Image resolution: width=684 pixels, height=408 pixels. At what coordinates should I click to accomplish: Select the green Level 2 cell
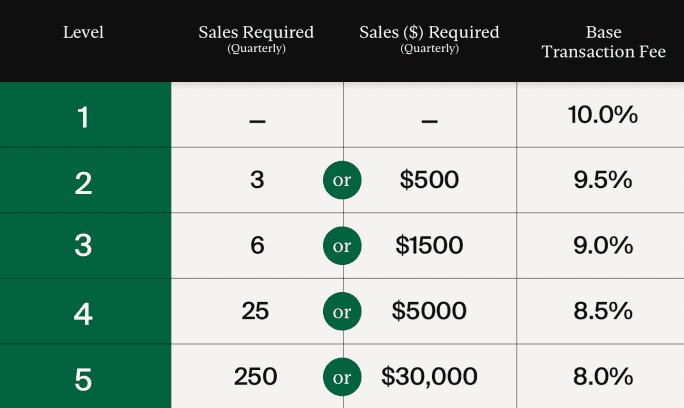(84, 181)
